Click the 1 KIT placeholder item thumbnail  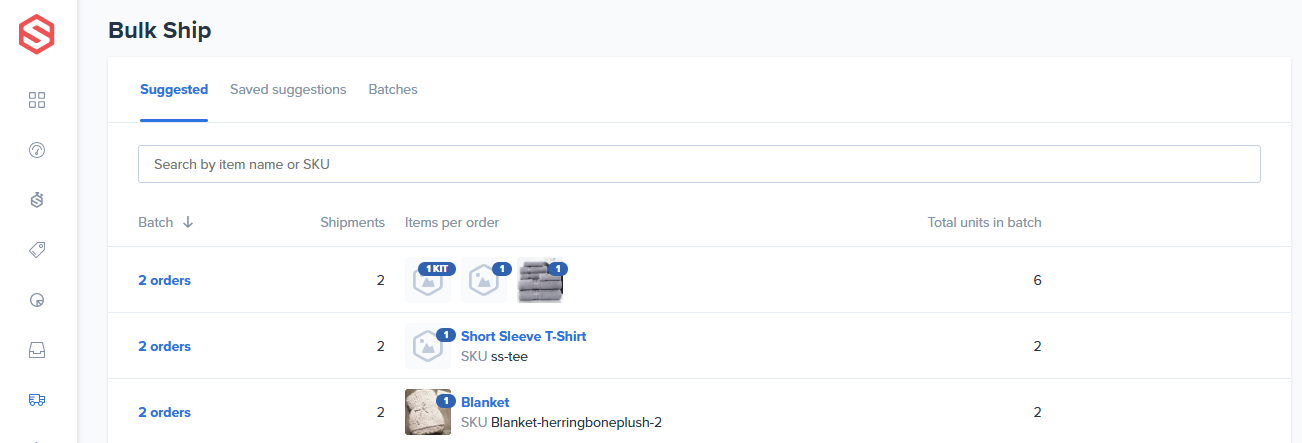click(x=428, y=282)
